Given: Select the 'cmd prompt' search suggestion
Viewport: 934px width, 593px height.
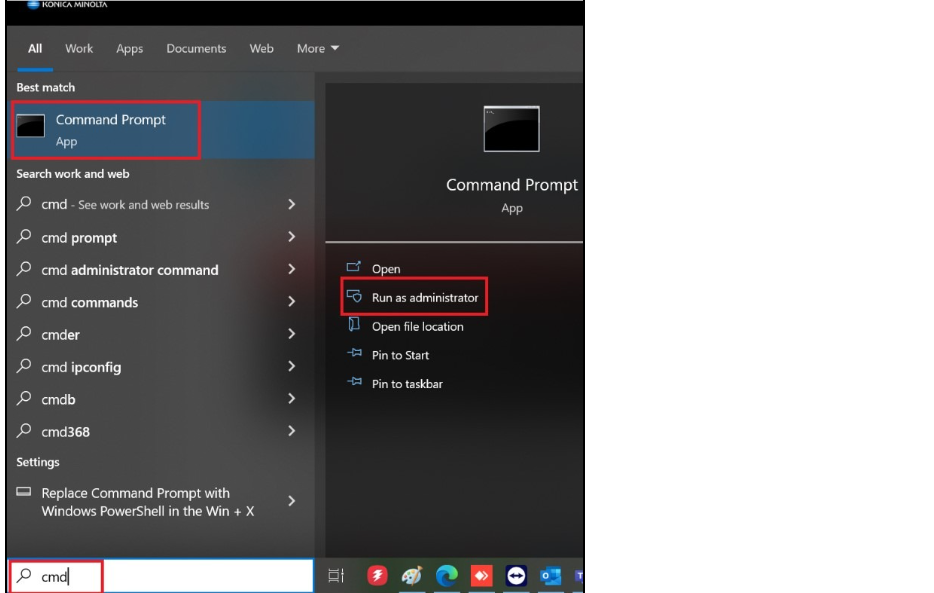Looking at the screenshot, I should coord(160,237).
